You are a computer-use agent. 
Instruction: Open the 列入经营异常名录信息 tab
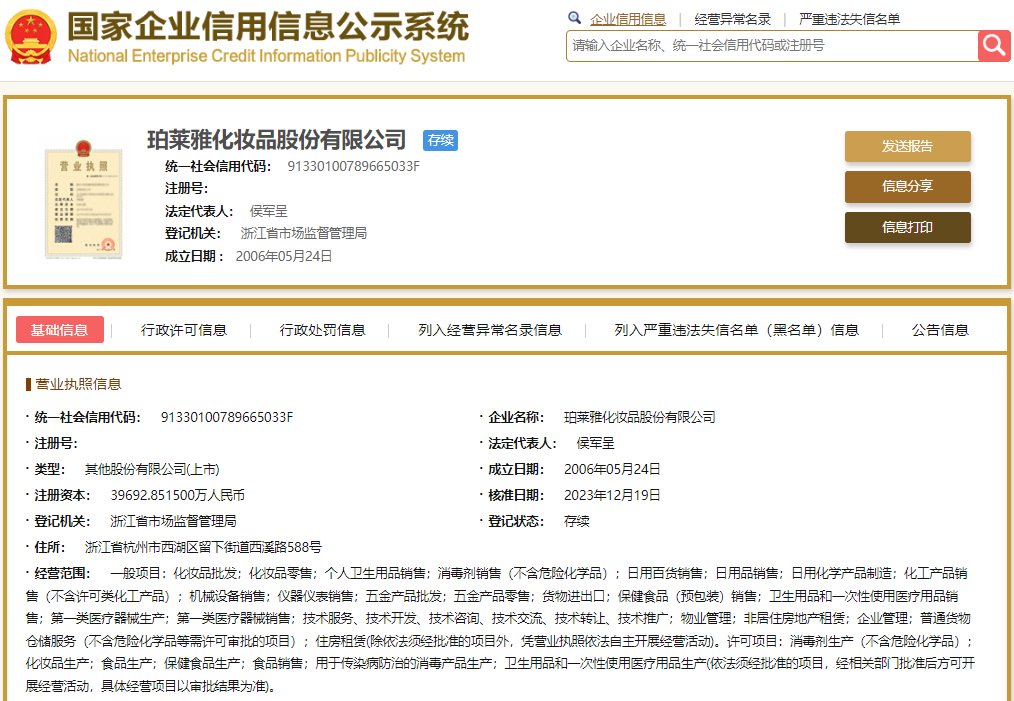(490, 330)
